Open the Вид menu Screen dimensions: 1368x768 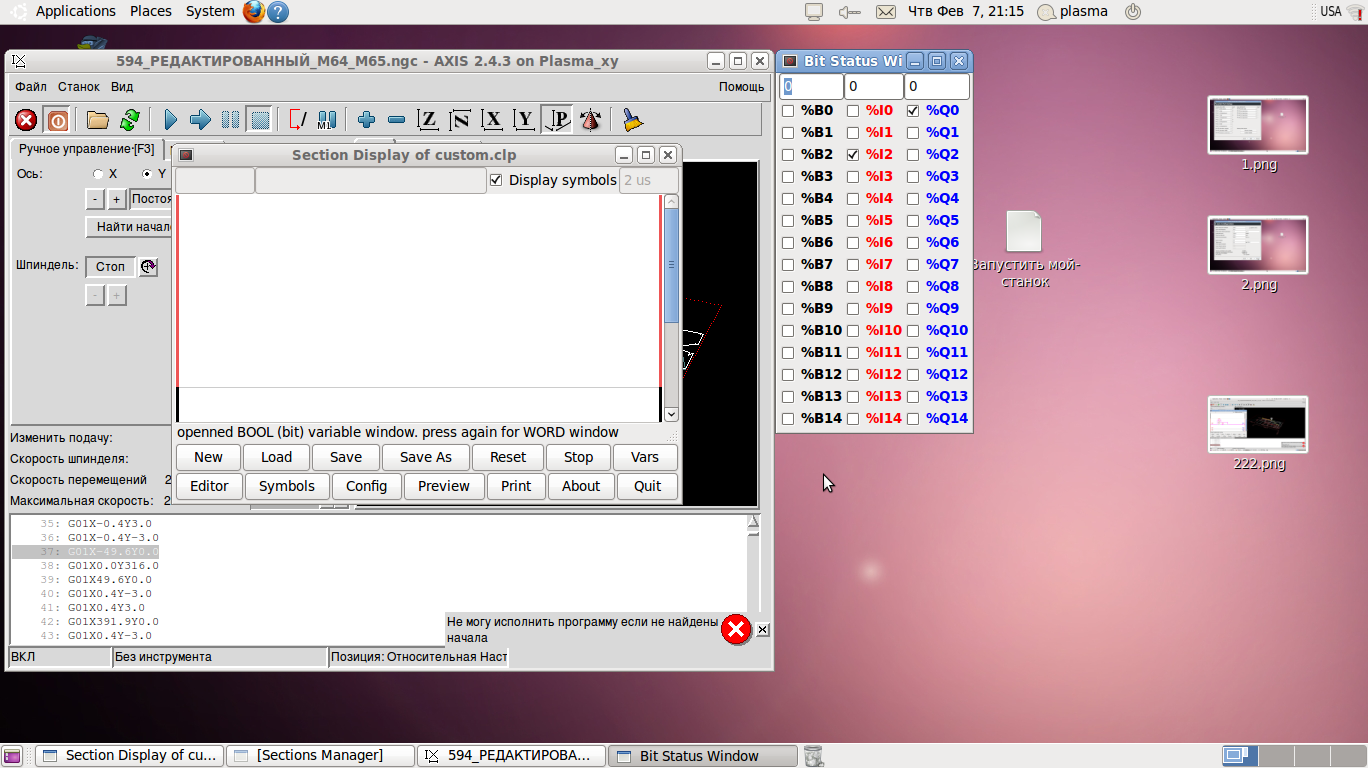[x=122, y=87]
